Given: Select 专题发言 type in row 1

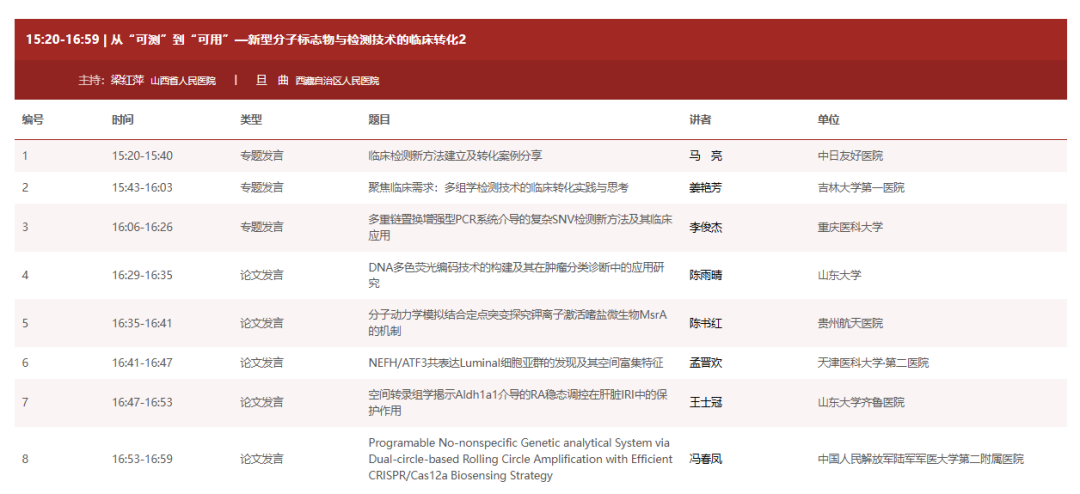Looking at the screenshot, I should click(x=262, y=156).
